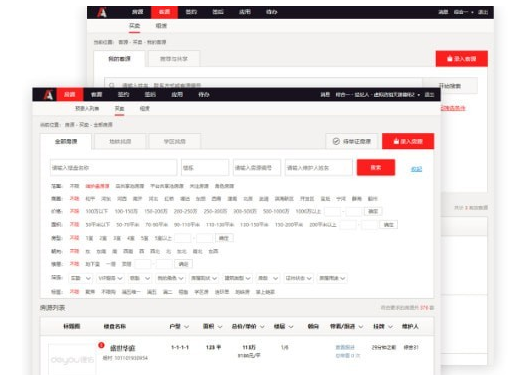This screenshot has height=375, width=508.
Task: Sort the listing table by 楼层 column
Action: tap(283, 326)
